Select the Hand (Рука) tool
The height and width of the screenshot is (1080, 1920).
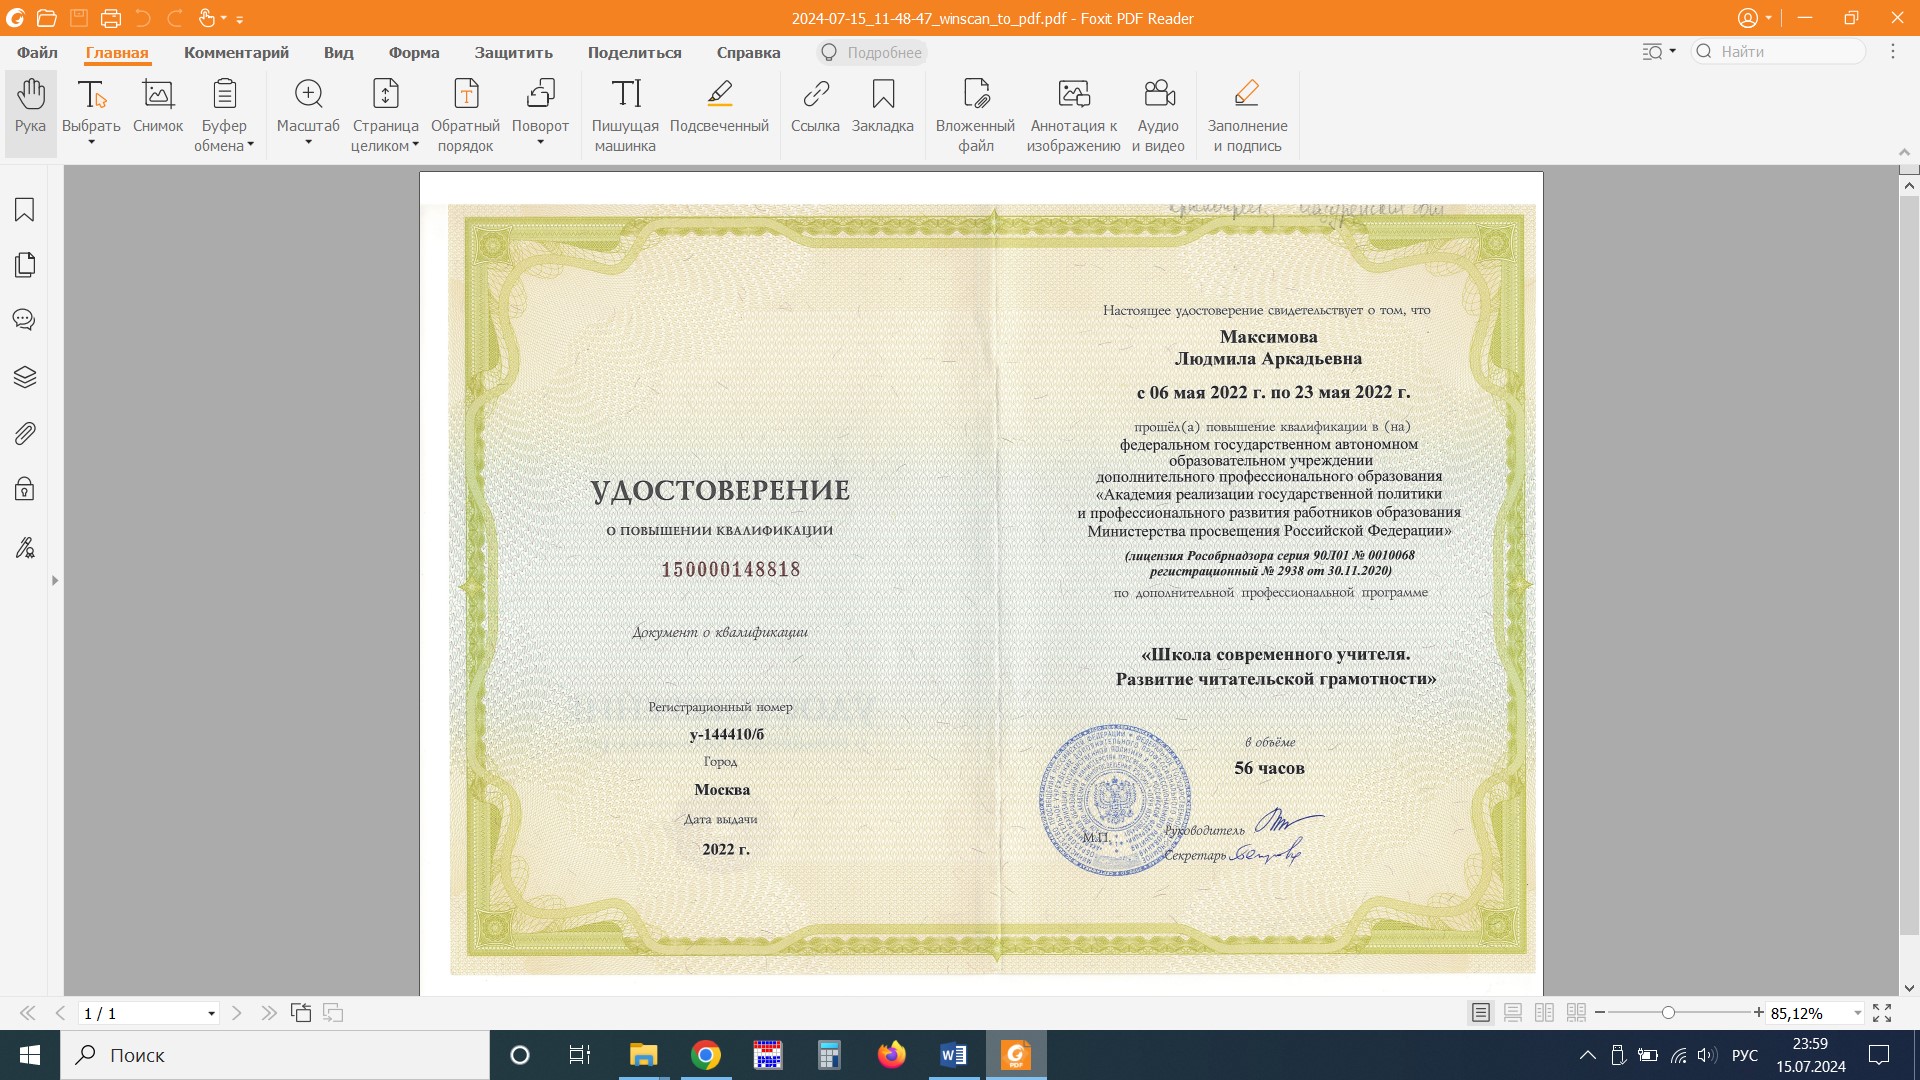pos(30,107)
